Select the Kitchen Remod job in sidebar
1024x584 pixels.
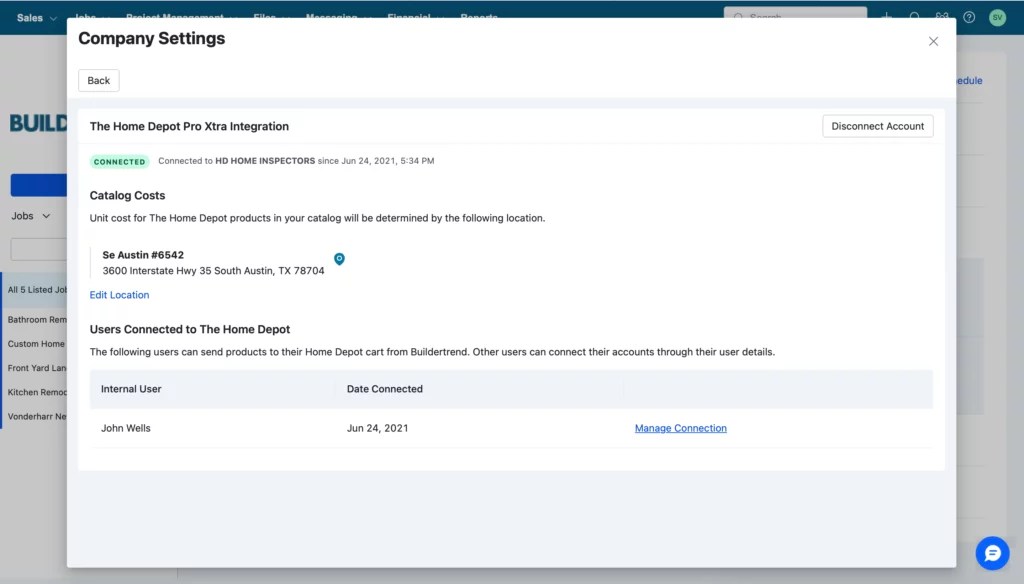[x=37, y=392]
